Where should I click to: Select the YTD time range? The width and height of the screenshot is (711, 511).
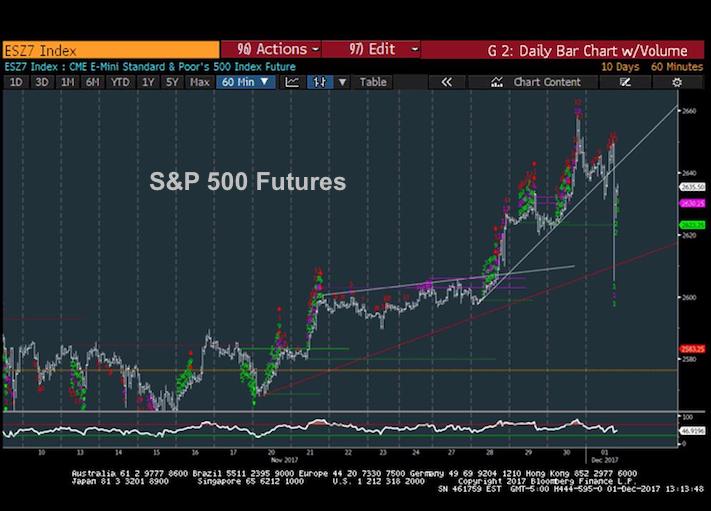[120, 82]
